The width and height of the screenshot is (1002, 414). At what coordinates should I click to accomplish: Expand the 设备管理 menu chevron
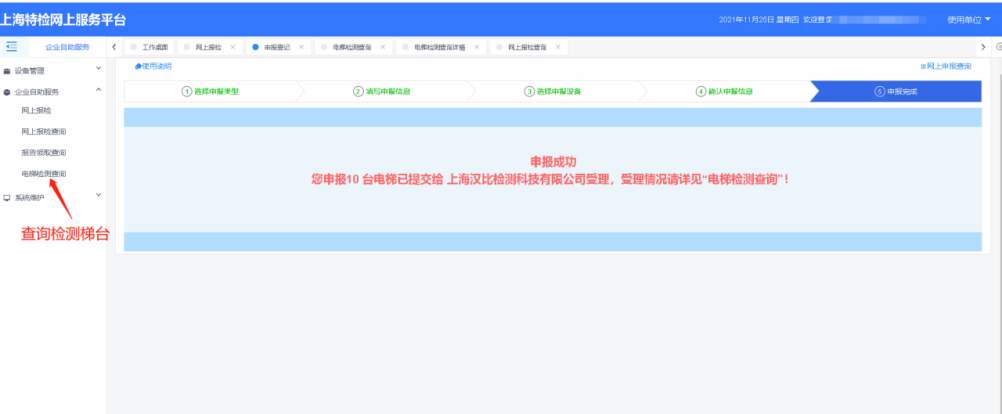pos(98,68)
